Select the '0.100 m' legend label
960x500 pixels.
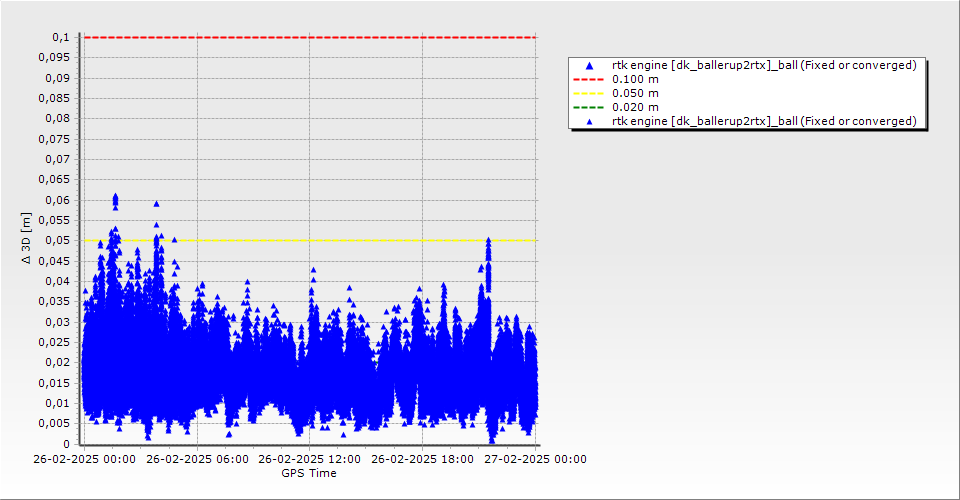pyautogui.click(x=636, y=80)
